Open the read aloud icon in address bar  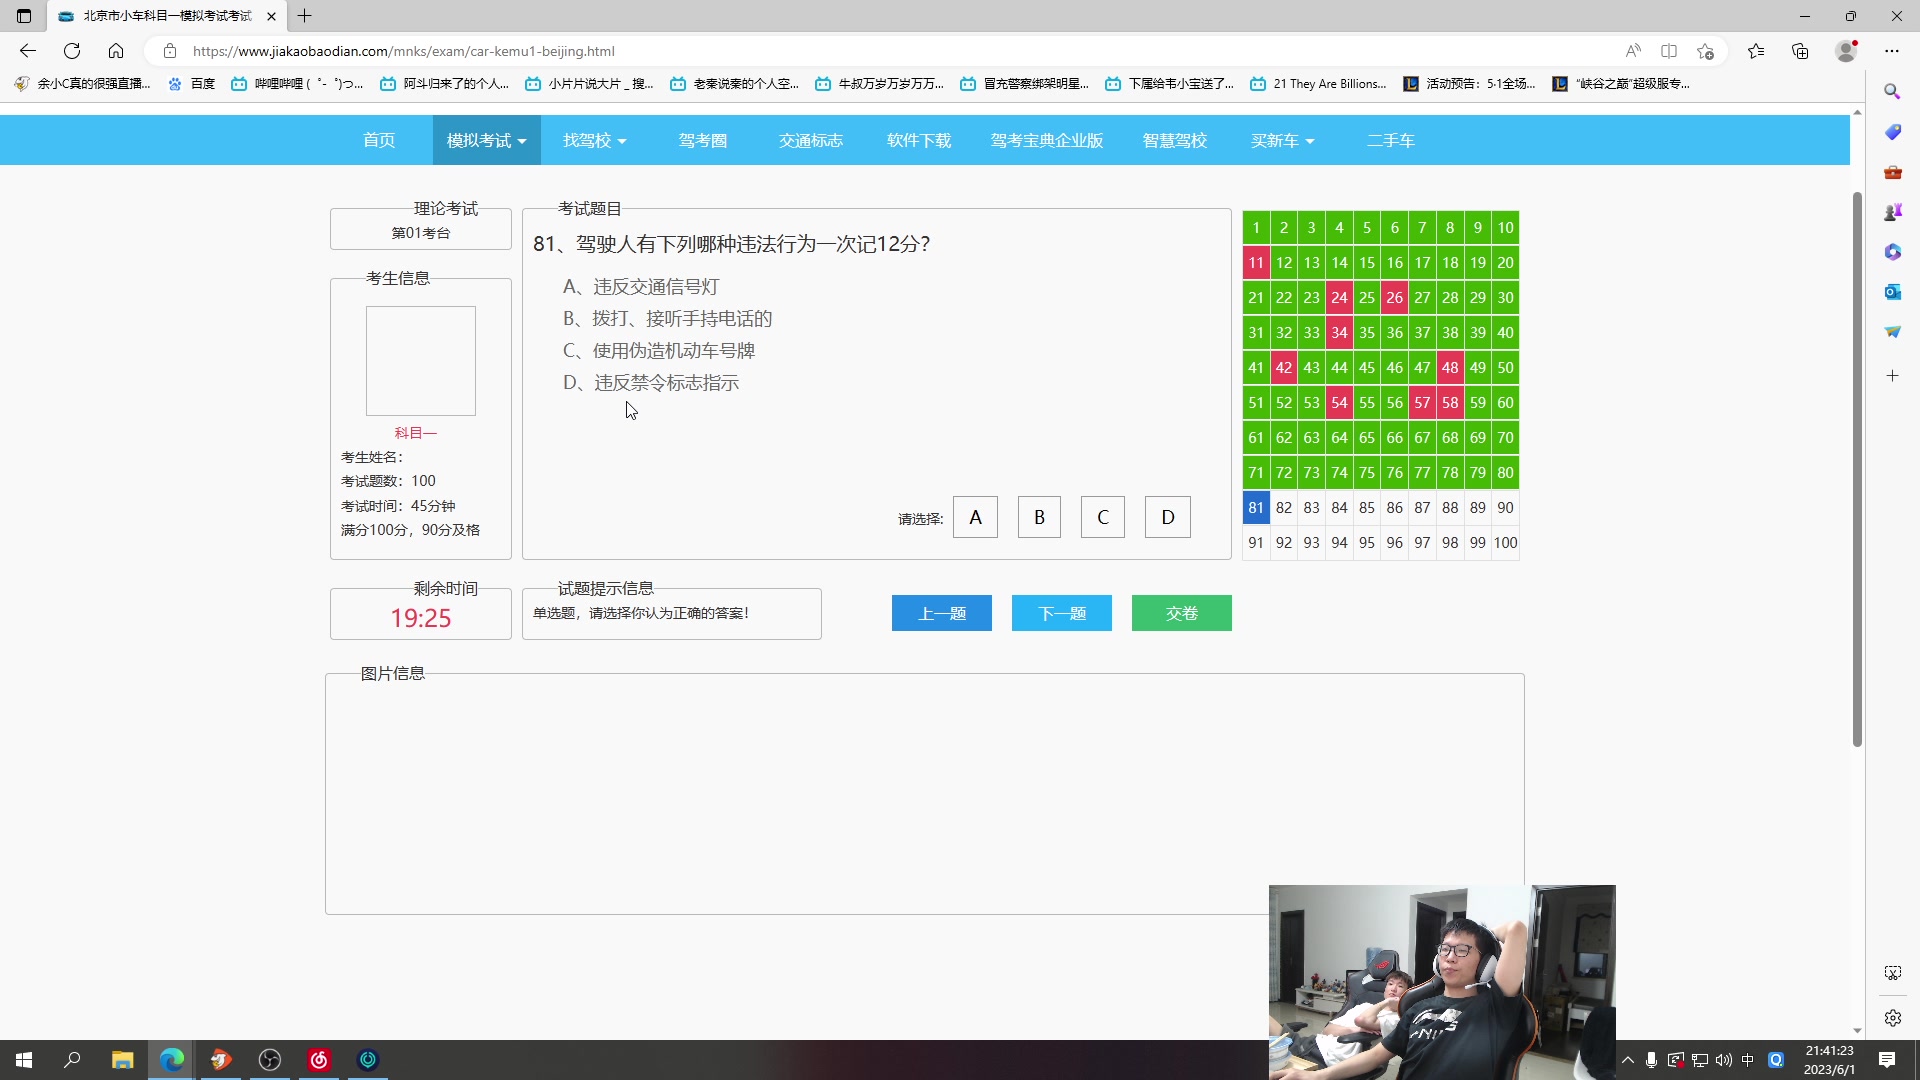pyautogui.click(x=1633, y=51)
